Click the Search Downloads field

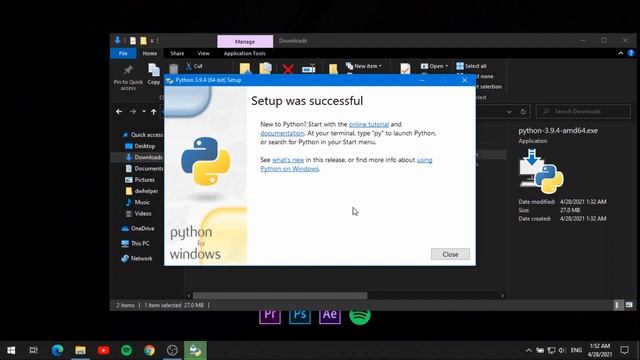click(583, 111)
